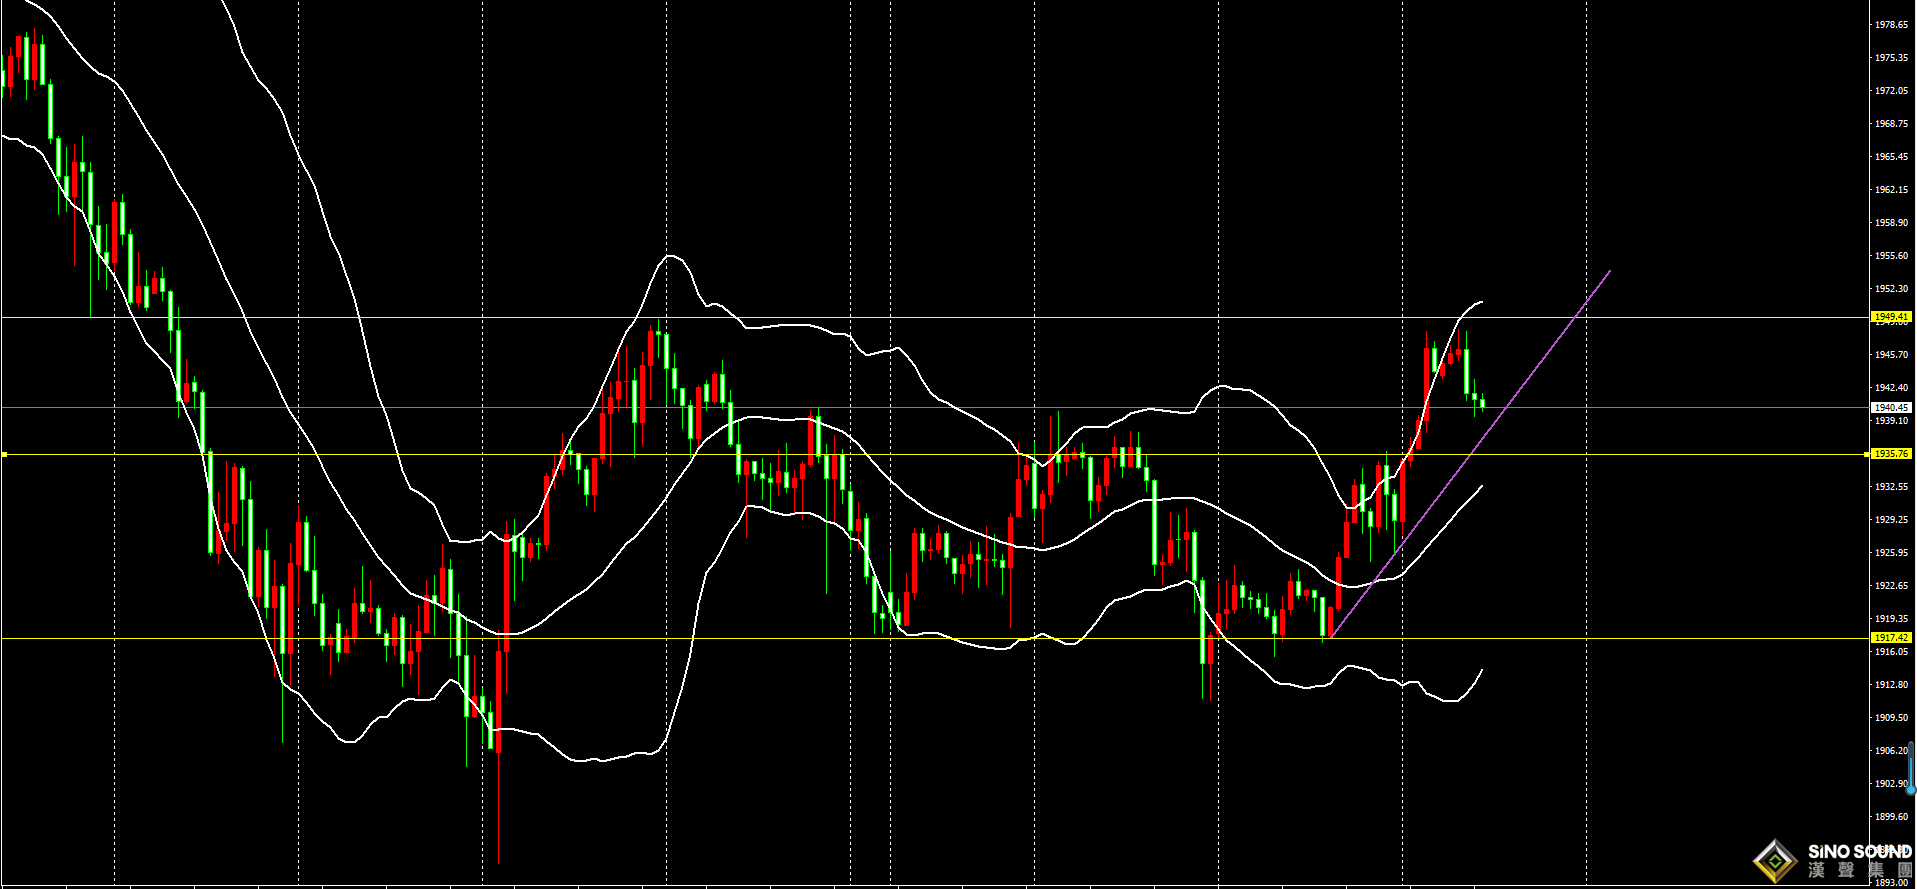Click the 1955.60 price axis label
Screen dimensions: 1917x889
pos(1891,255)
